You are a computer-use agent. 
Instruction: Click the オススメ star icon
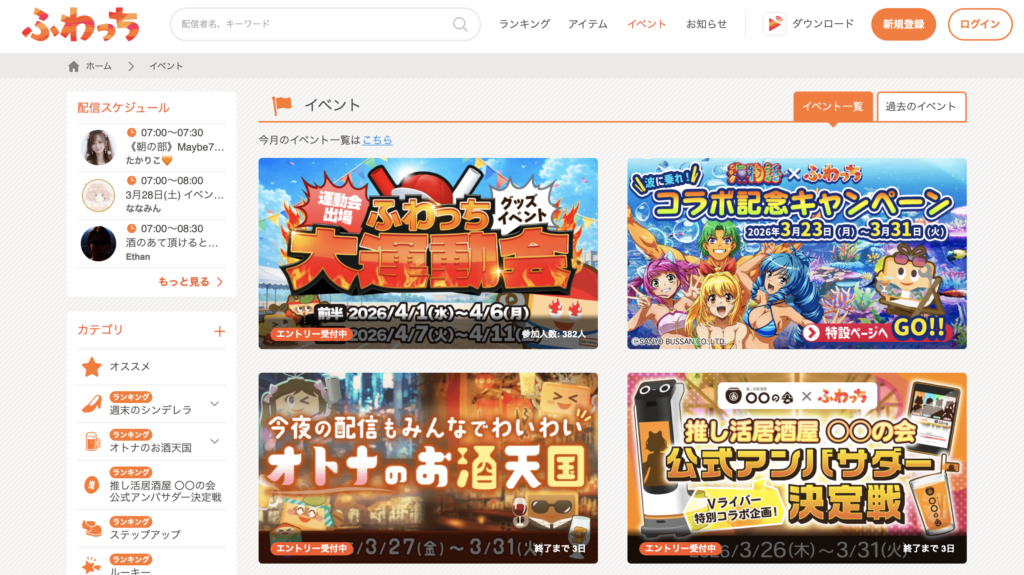92,367
